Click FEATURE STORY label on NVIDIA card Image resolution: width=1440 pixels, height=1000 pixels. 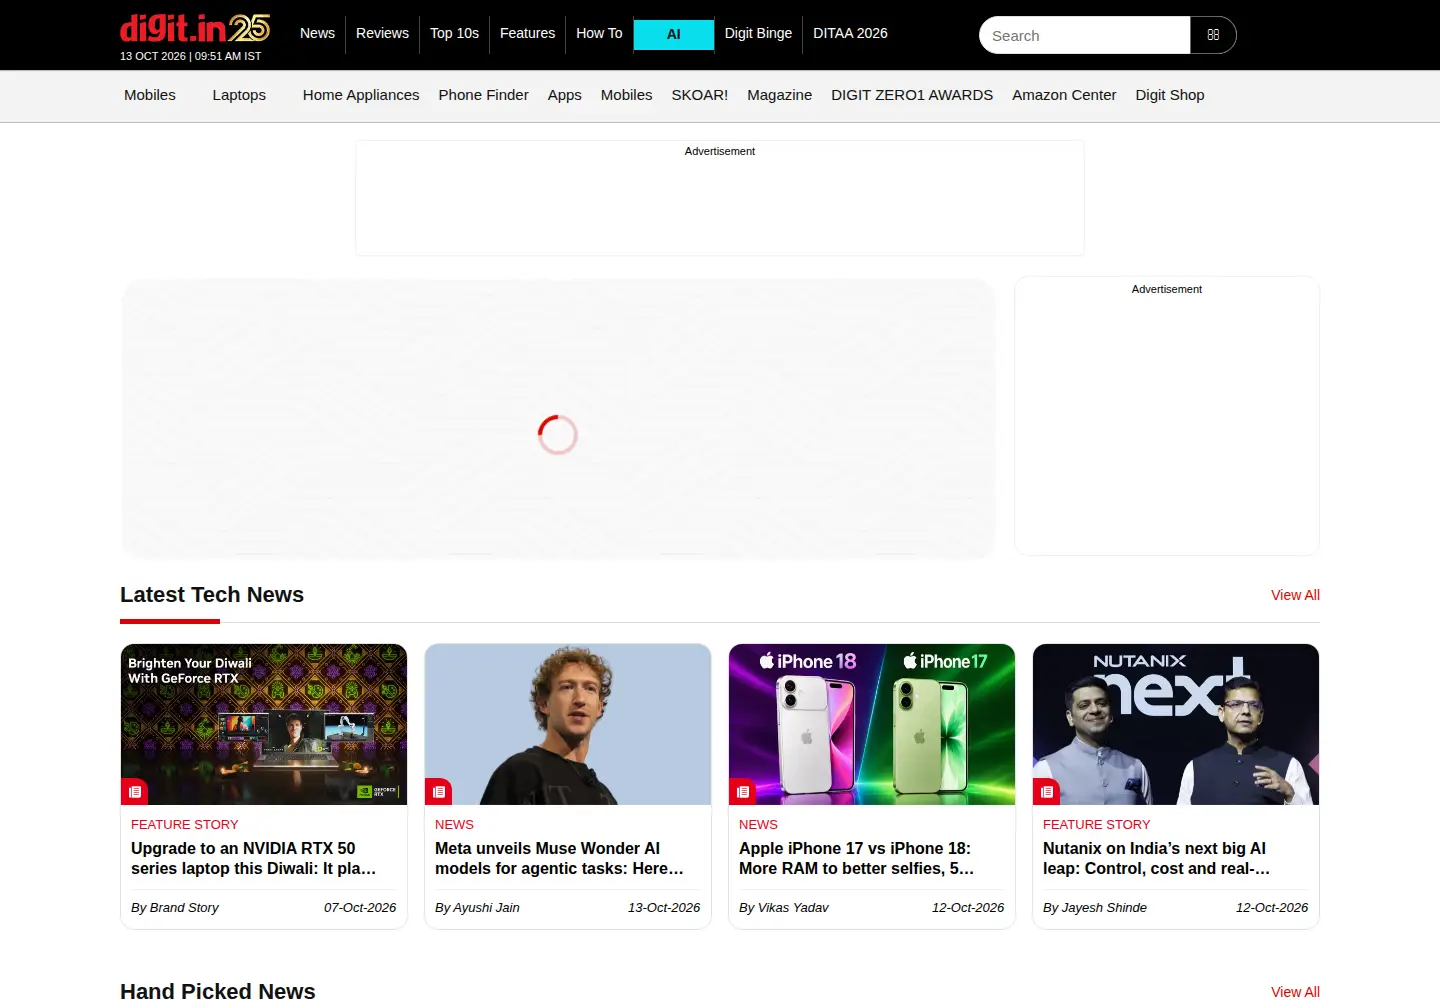tap(185, 825)
